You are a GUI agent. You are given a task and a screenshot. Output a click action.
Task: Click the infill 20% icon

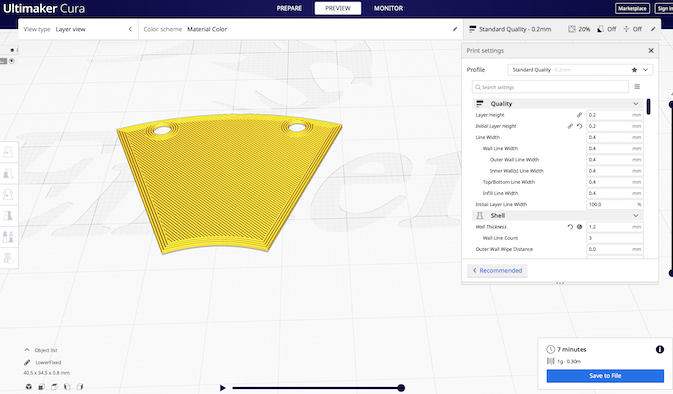(x=572, y=29)
